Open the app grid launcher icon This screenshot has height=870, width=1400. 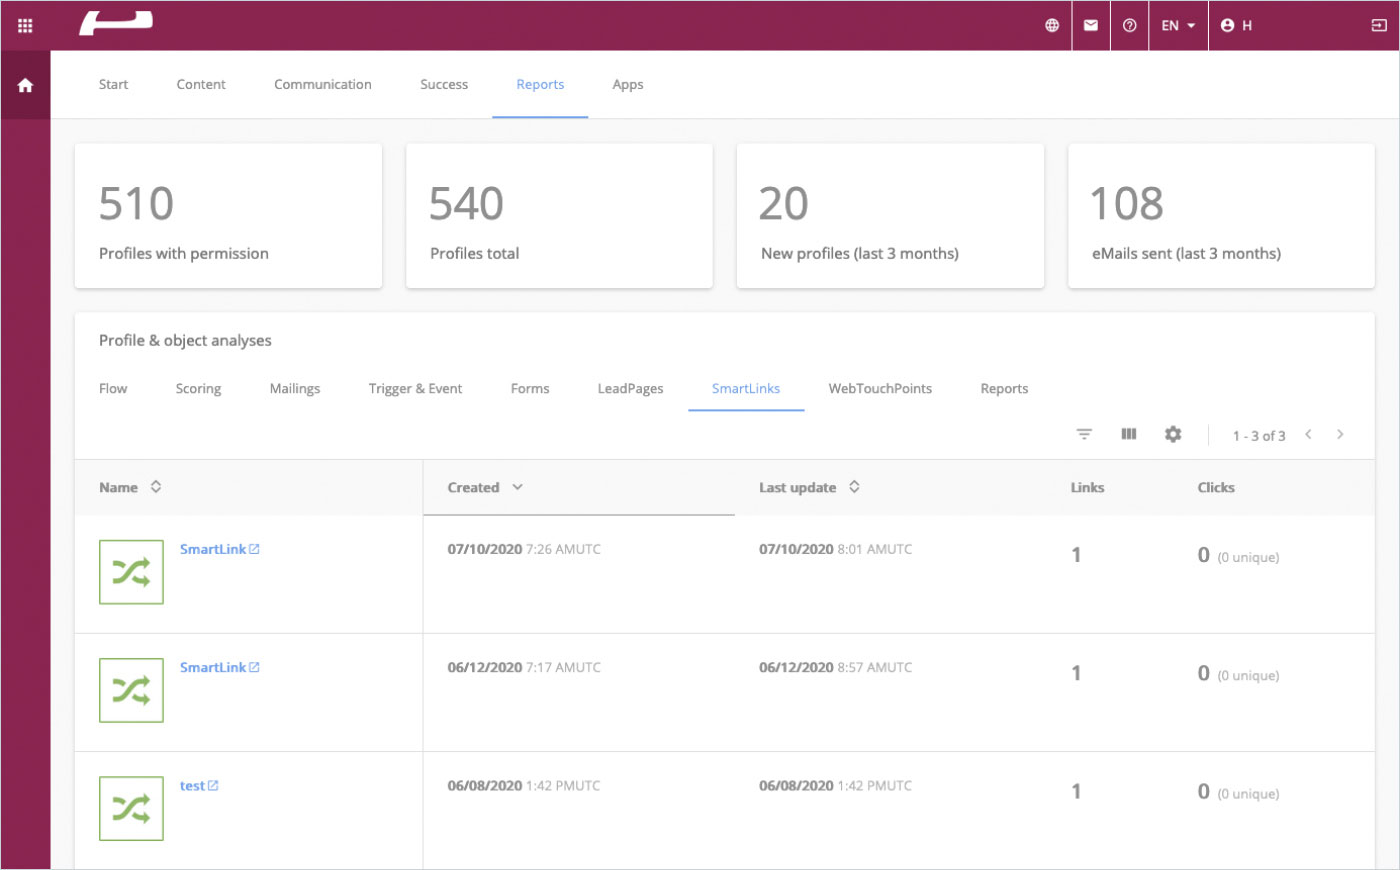click(x=25, y=26)
